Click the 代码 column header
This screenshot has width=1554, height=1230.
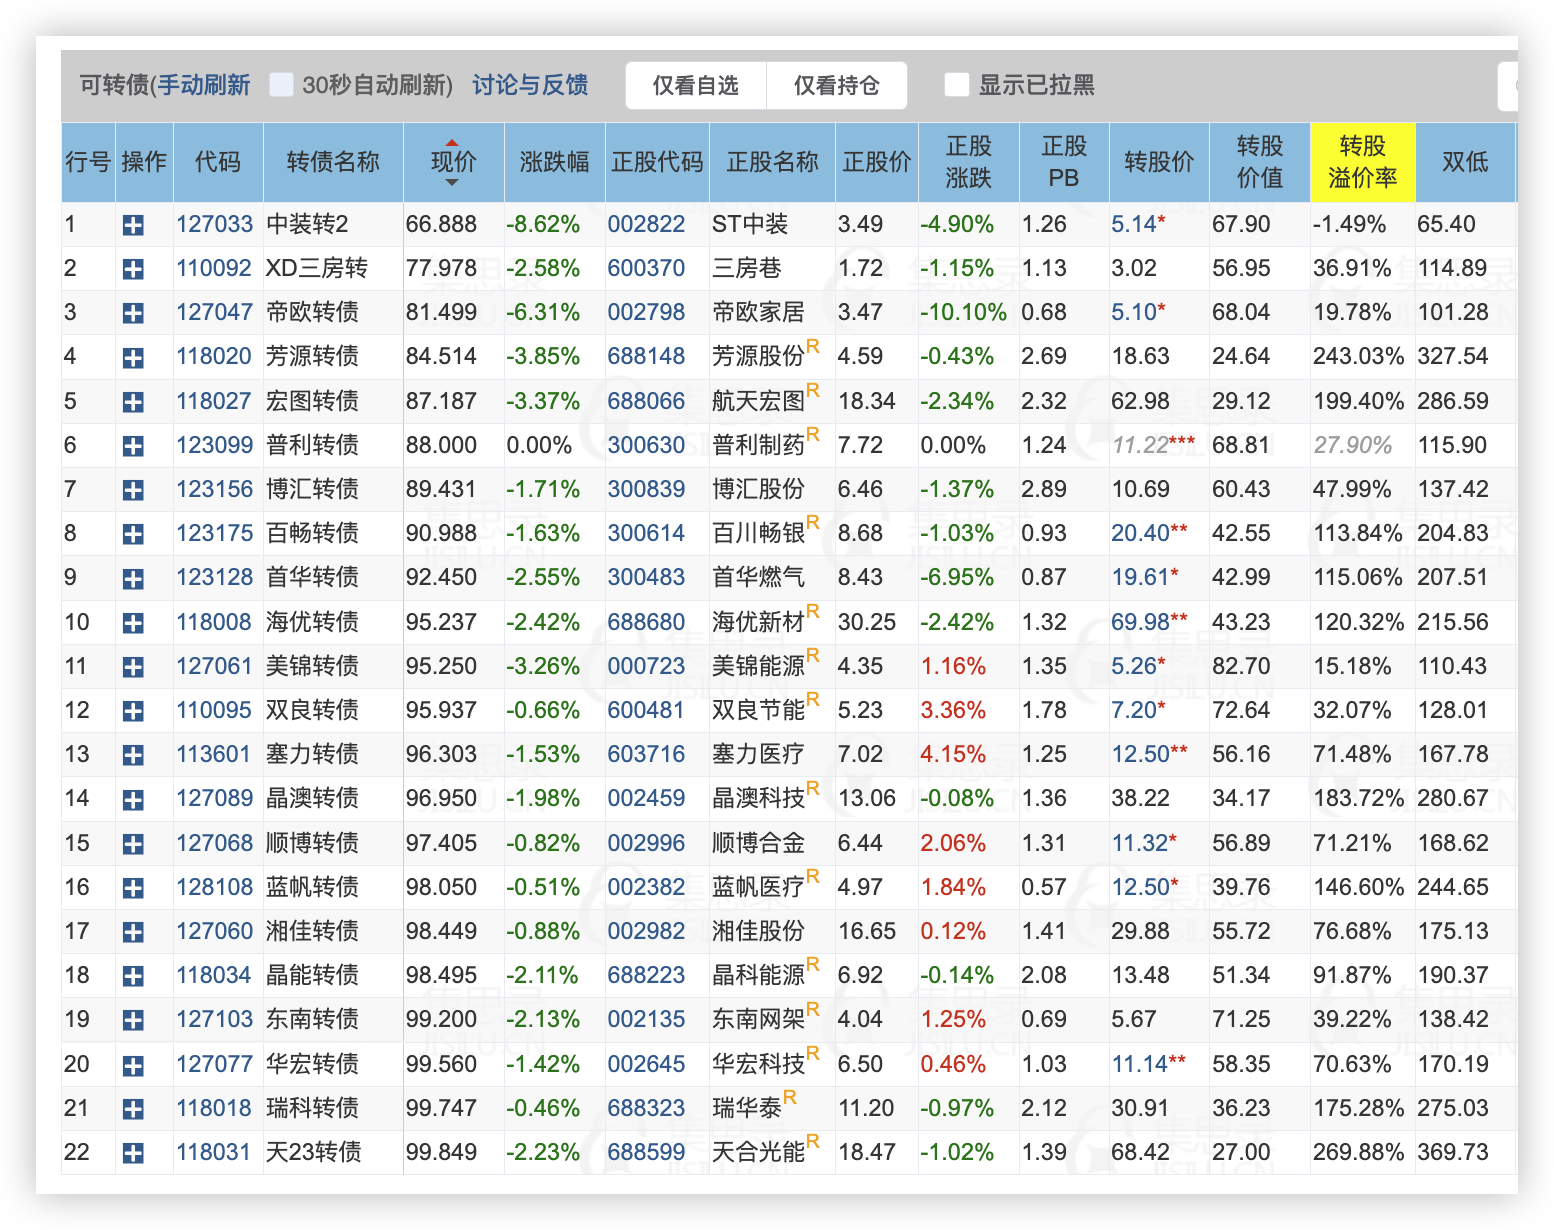(218, 162)
